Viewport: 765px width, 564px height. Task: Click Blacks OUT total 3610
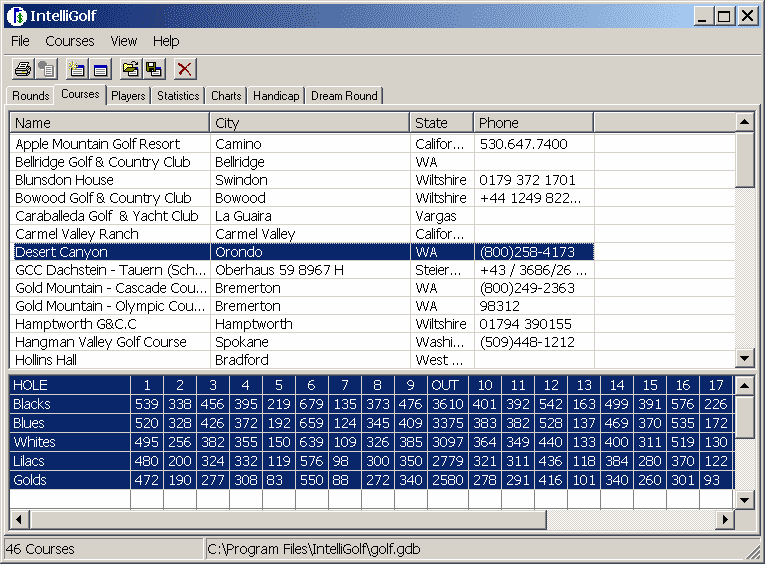point(448,404)
